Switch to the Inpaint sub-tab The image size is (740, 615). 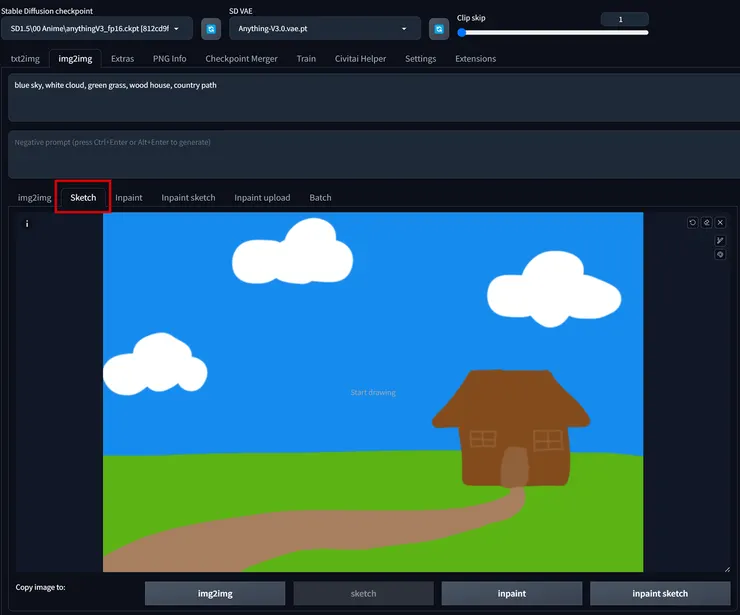point(128,197)
